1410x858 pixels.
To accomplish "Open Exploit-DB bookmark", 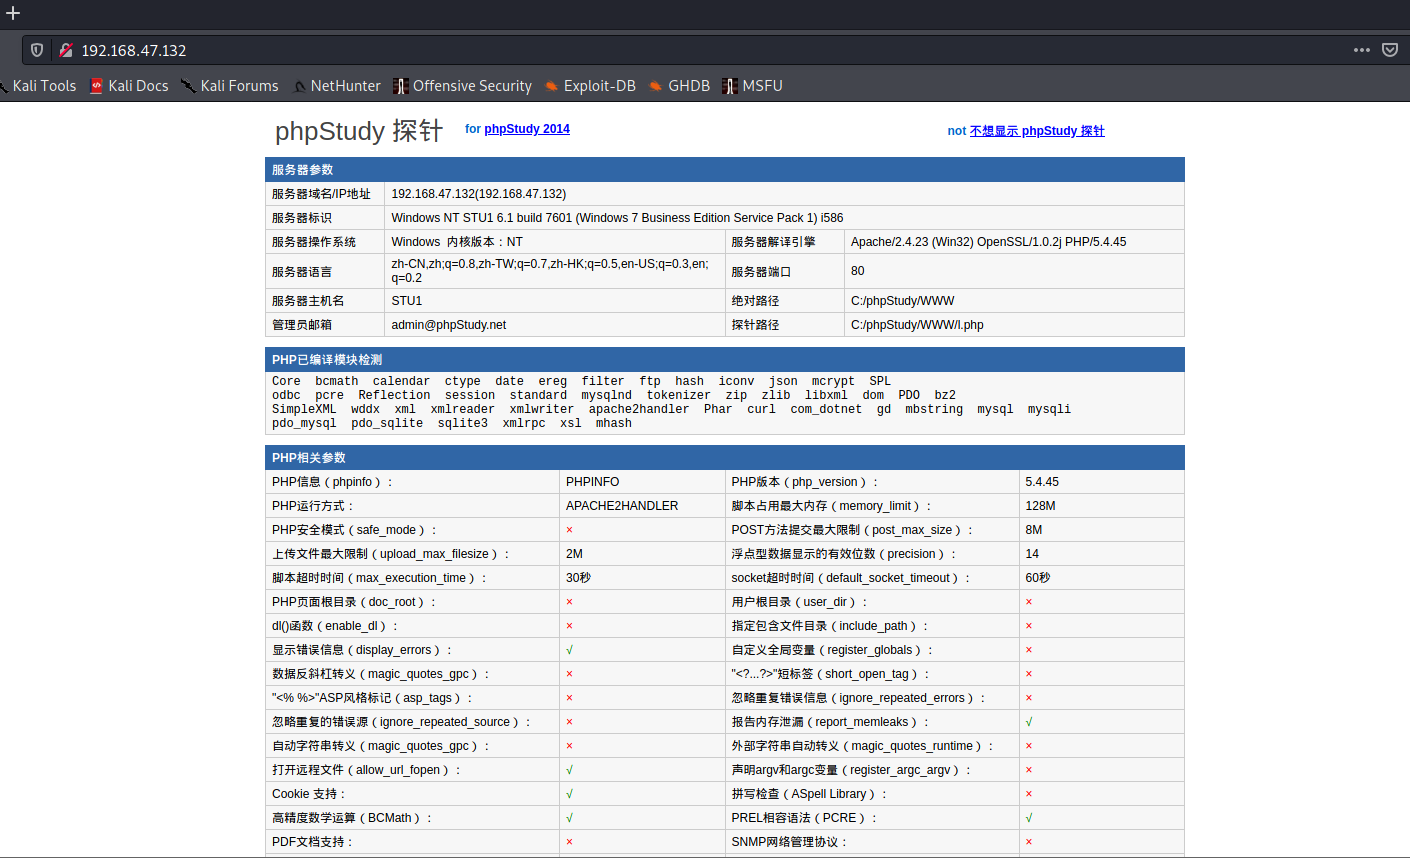I will 590,86.
